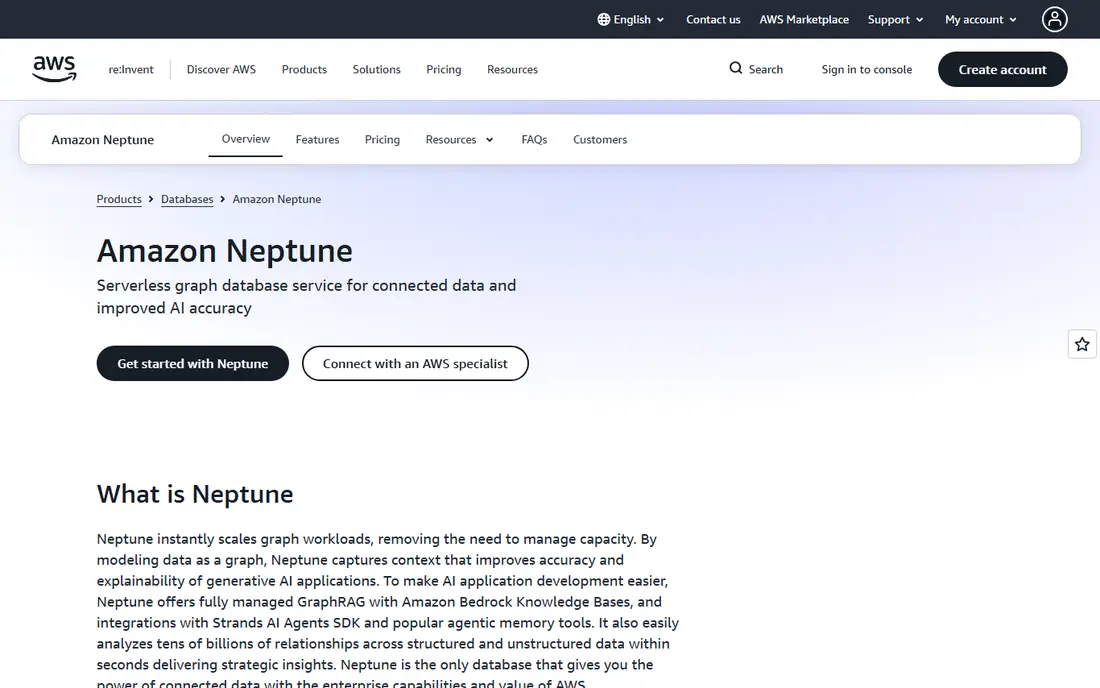Open the FAQs tab

click(x=534, y=140)
